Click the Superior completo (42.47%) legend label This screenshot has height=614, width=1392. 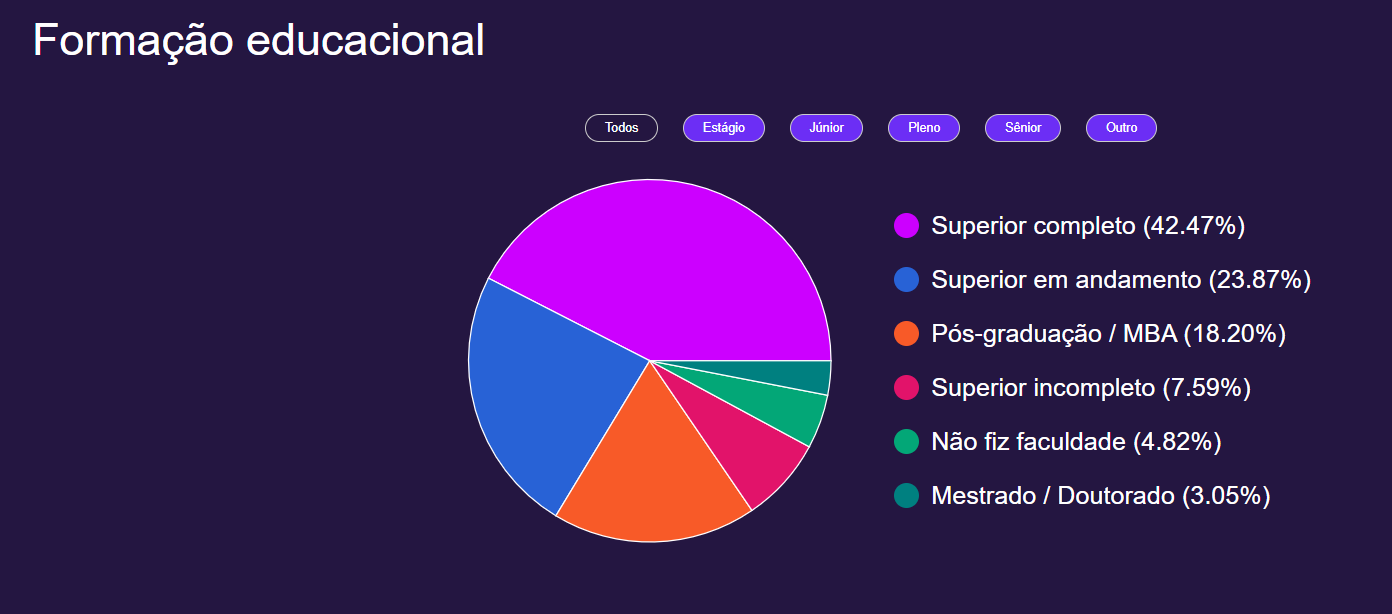[1088, 225]
